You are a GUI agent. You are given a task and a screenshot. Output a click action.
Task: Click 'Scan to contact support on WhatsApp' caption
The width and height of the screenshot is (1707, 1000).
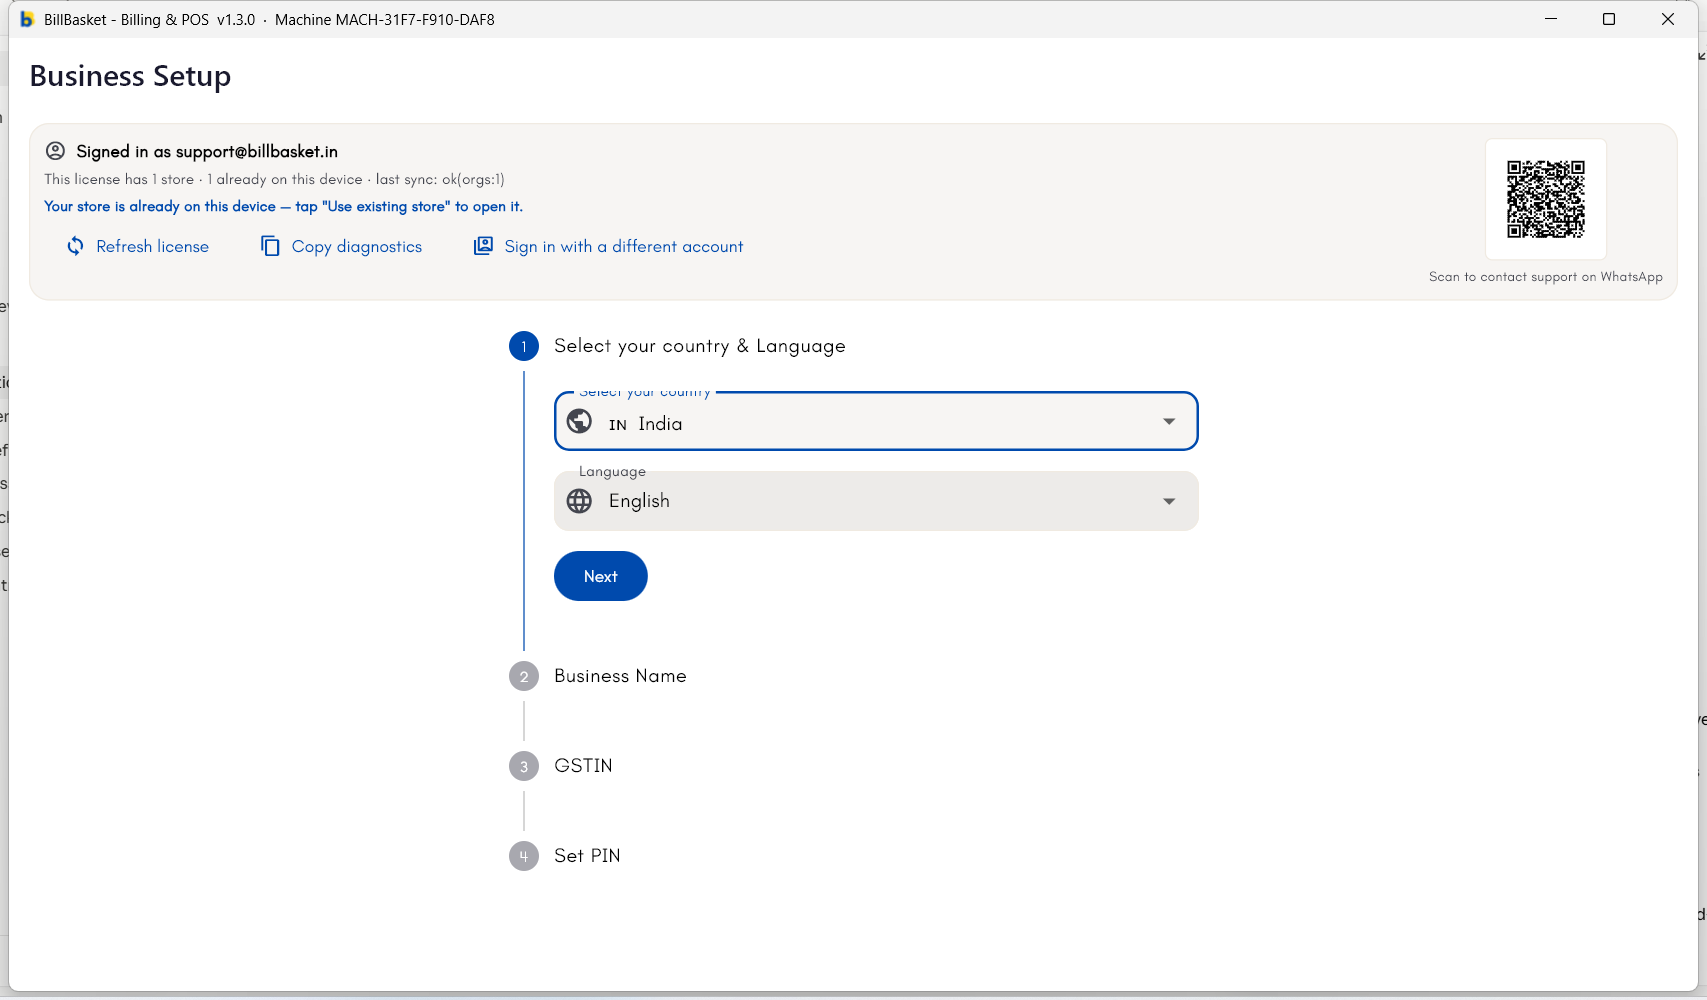coord(1546,277)
